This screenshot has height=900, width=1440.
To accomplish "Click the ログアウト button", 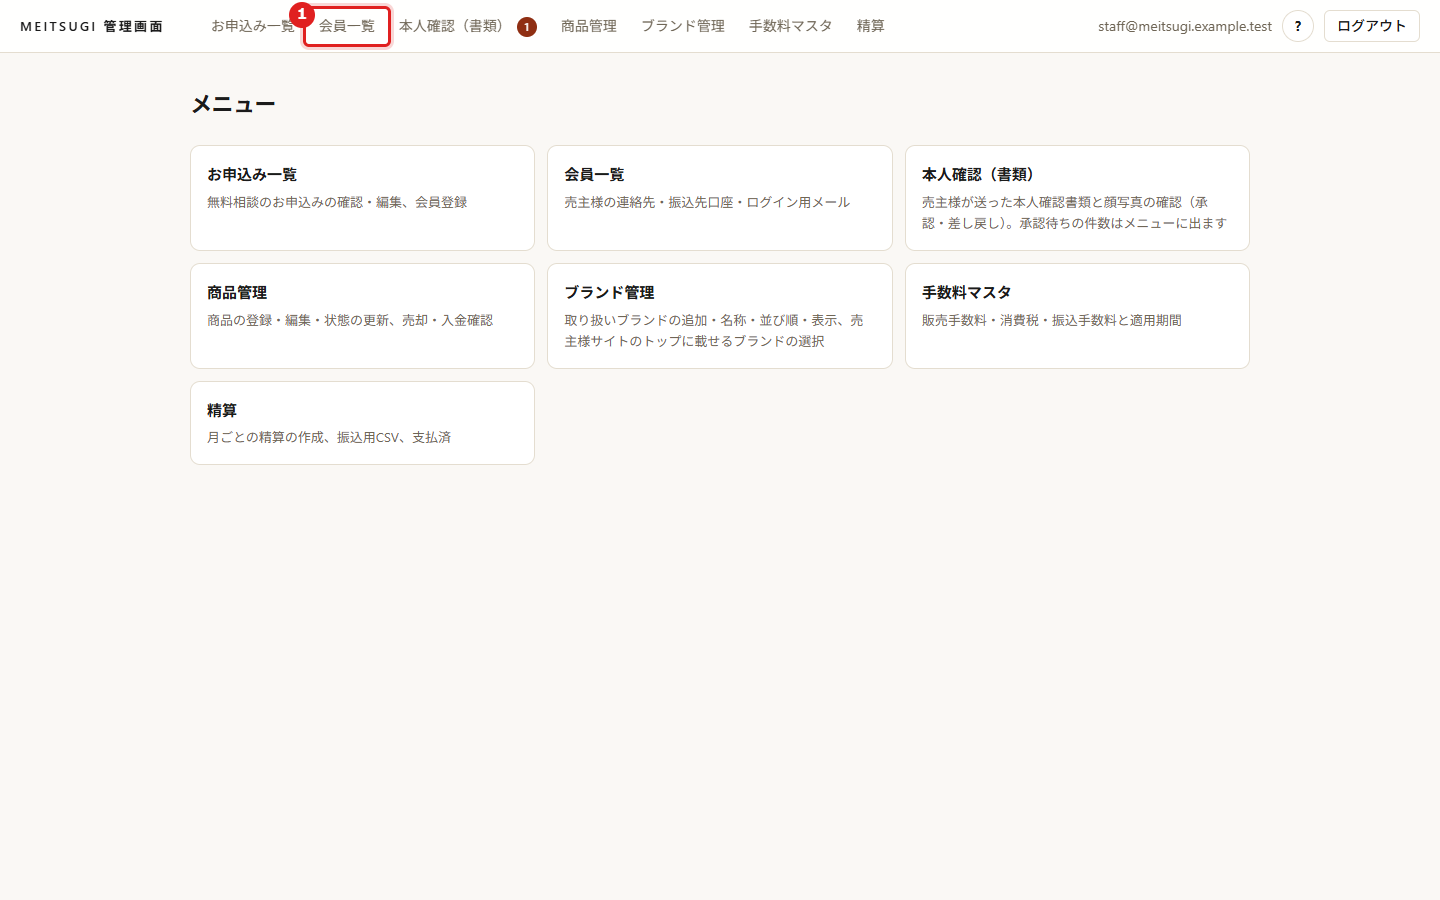I will (x=1371, y=26).
